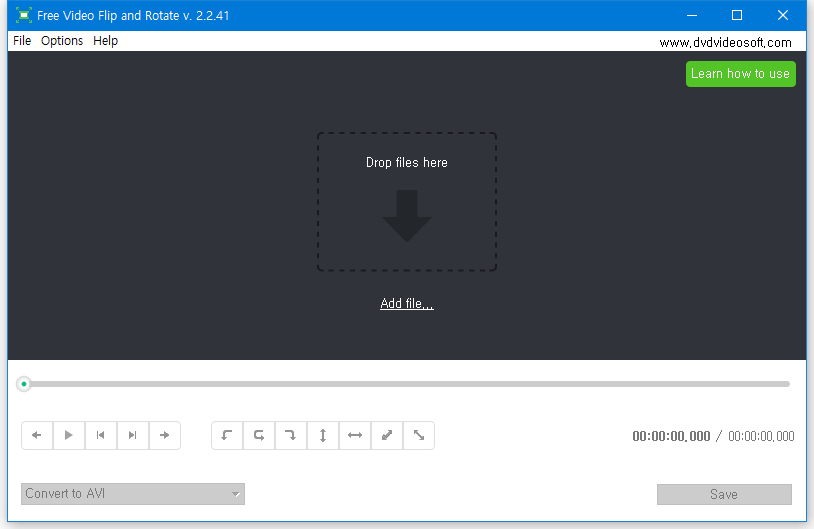The height and width of the screenshot is (529, 814).
Task: Rotate video 90 degrees clockwise
Action: [x=291, y=435]
